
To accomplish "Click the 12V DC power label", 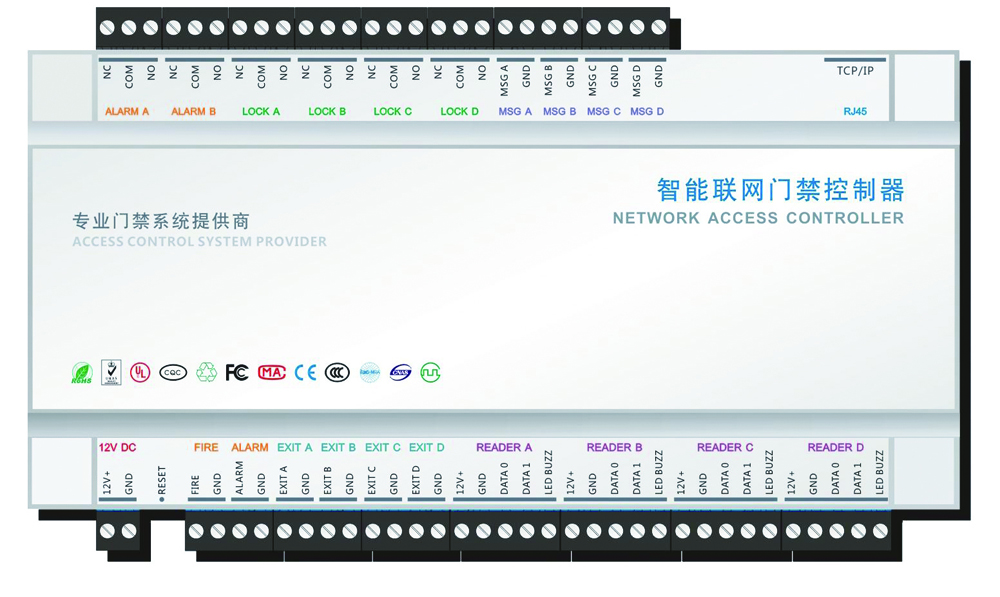I will pos(120,447).
